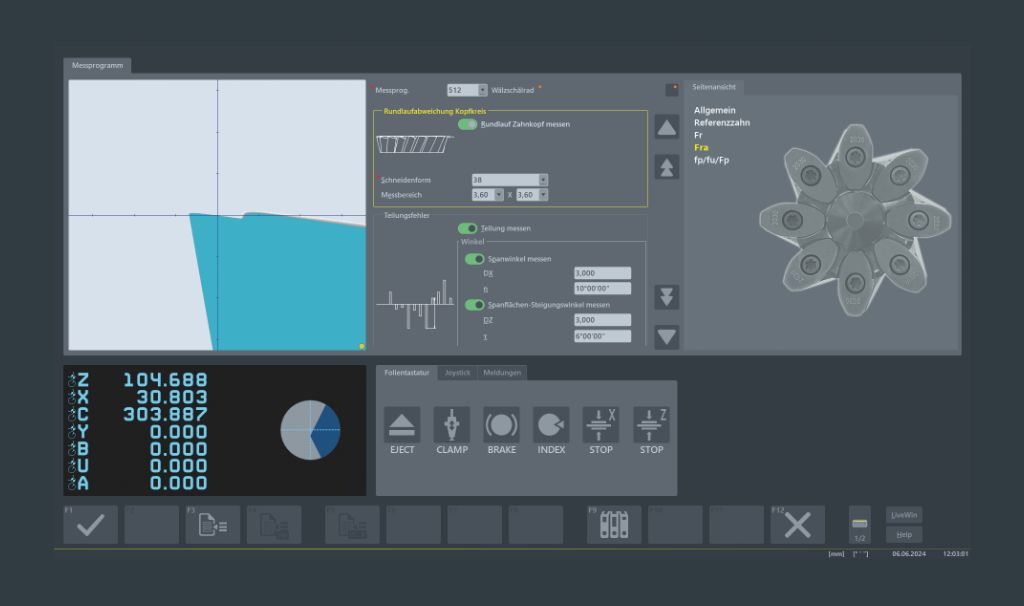
Task: Click the DX value input field
Action: point(602,273)
